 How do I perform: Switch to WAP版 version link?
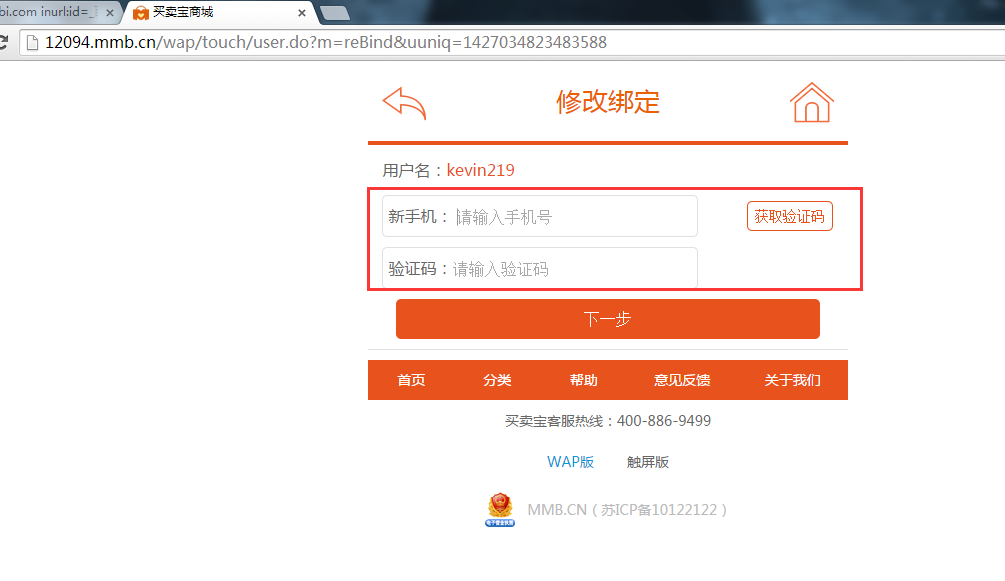click(570, 462)
